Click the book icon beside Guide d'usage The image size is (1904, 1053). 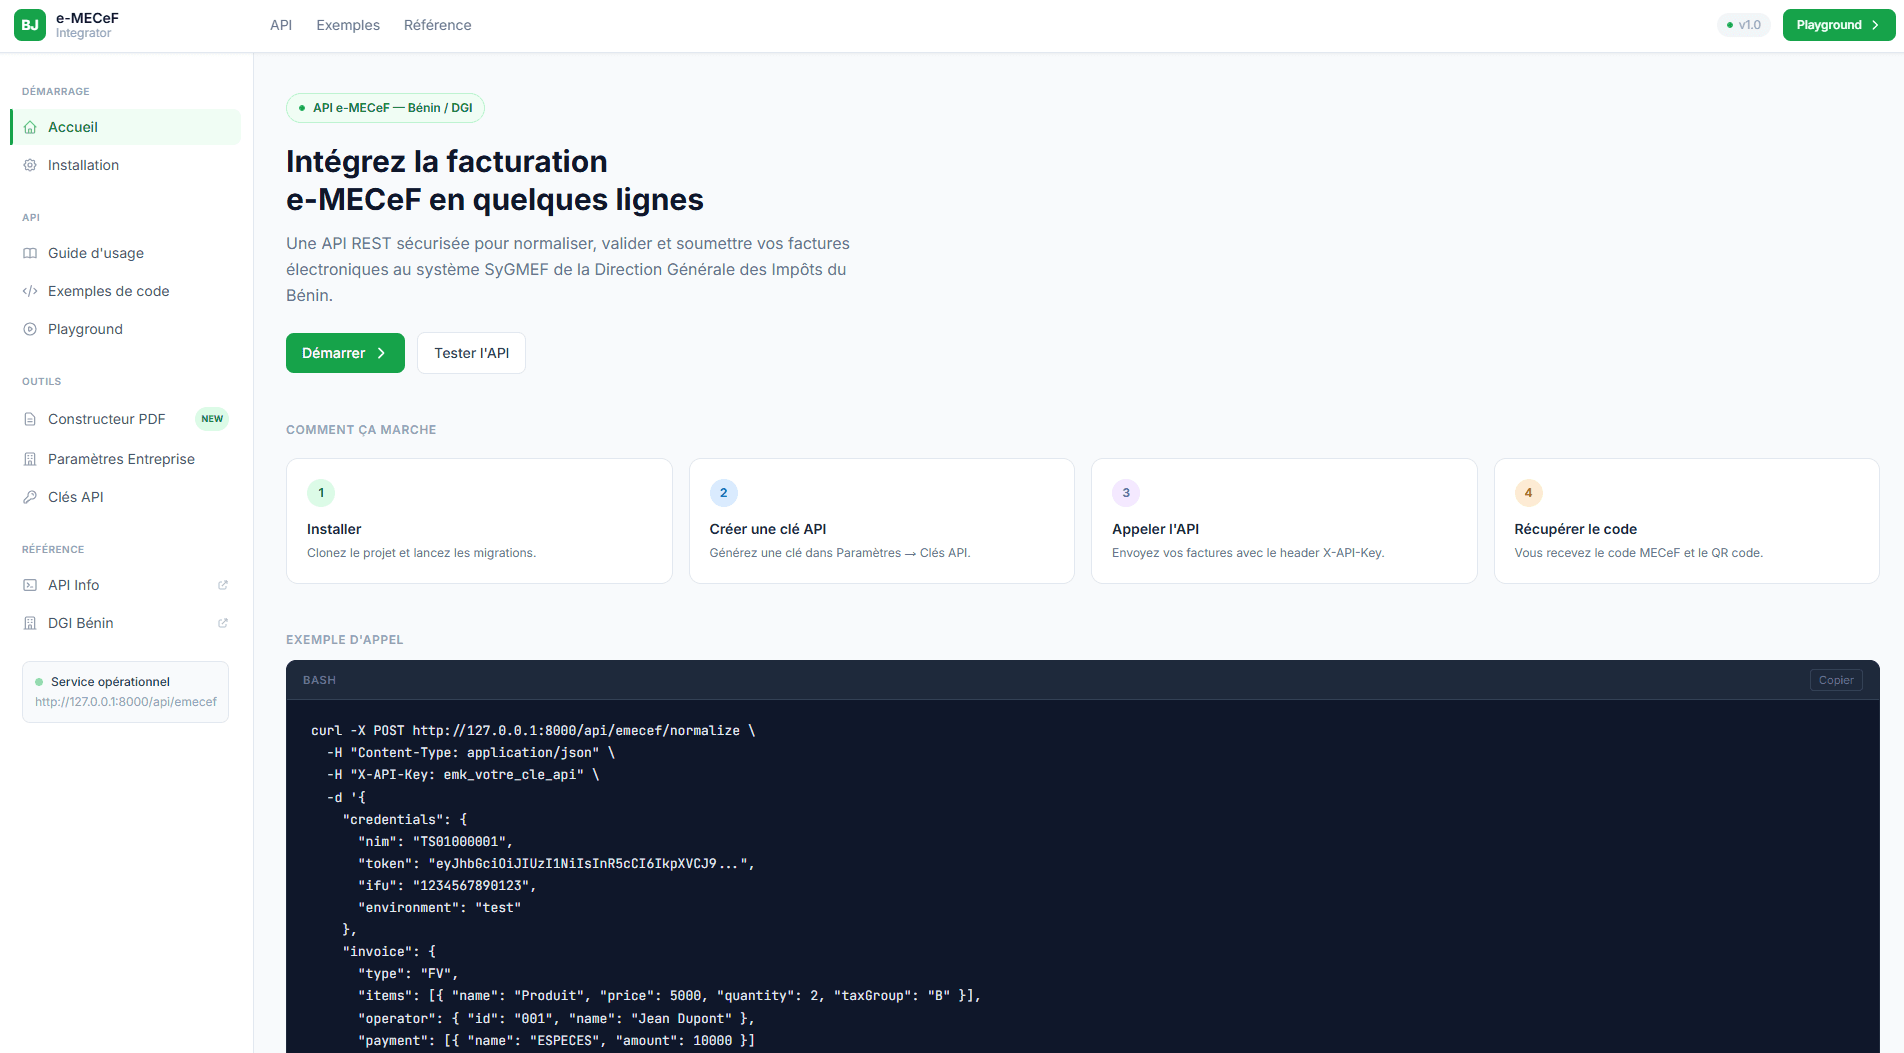pyautogui.click(x=30, y=253)
